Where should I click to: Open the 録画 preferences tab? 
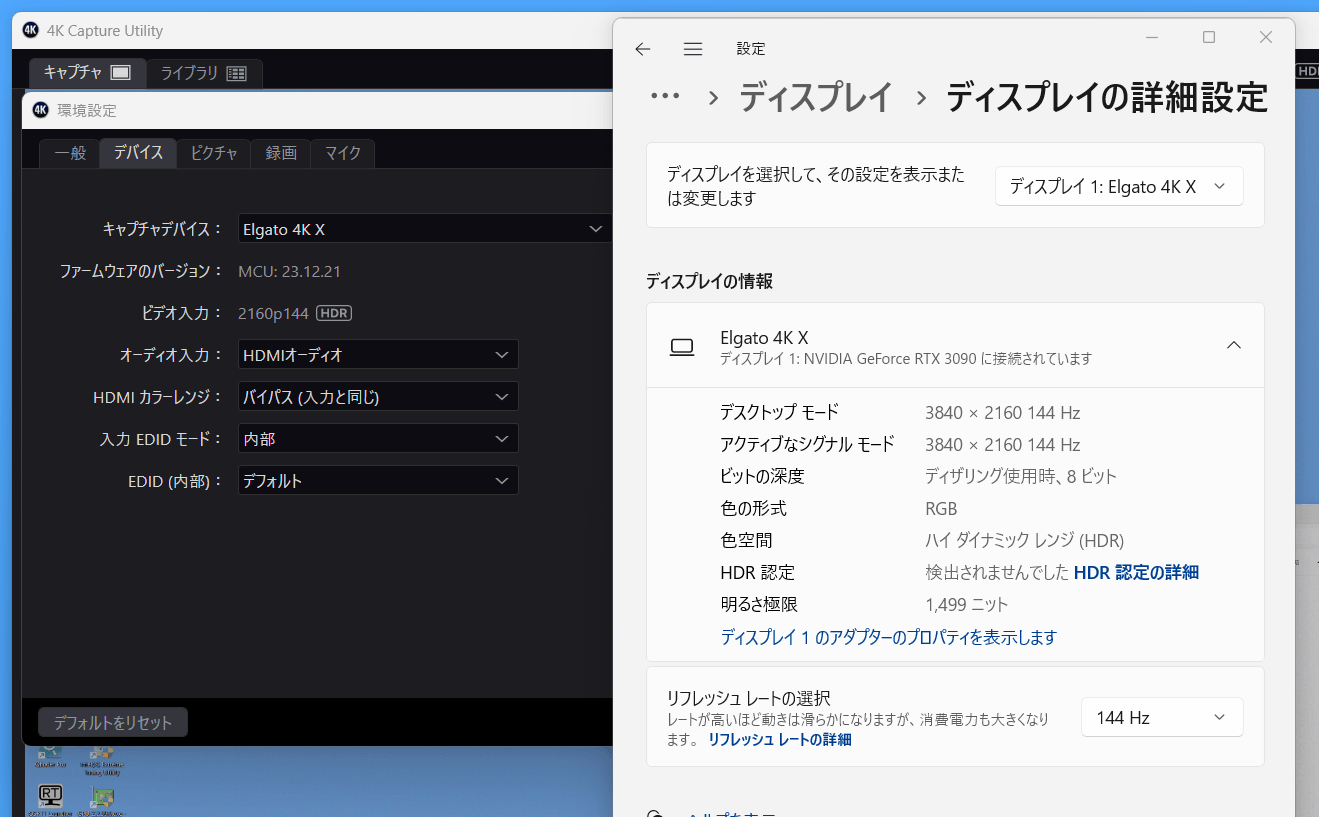point(281,153)
